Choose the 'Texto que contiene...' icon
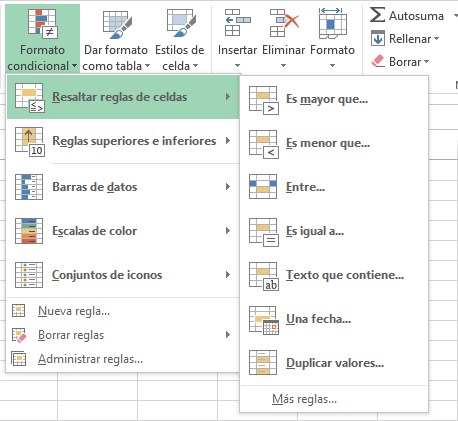Image resolution: width=458 pixels, height=421 pixels. click(x=264, y=276)
